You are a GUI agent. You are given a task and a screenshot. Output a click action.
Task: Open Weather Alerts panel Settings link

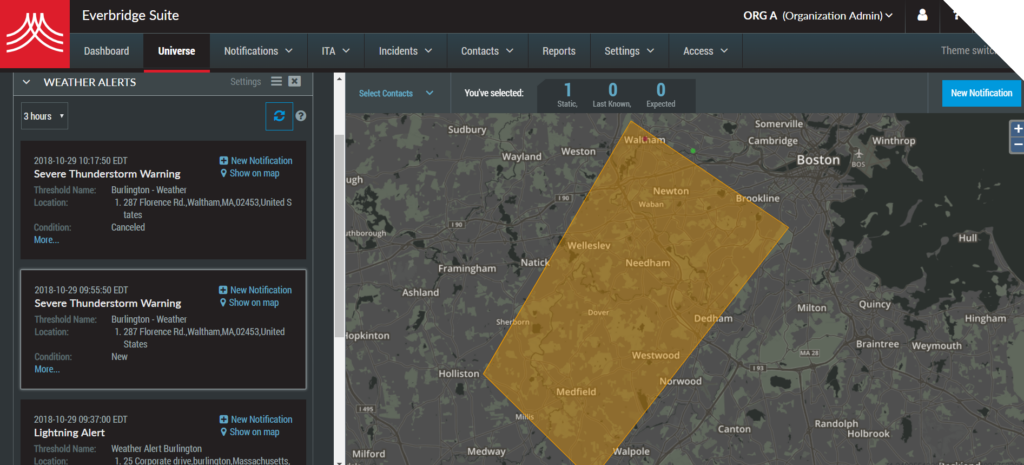coord(246,82)
